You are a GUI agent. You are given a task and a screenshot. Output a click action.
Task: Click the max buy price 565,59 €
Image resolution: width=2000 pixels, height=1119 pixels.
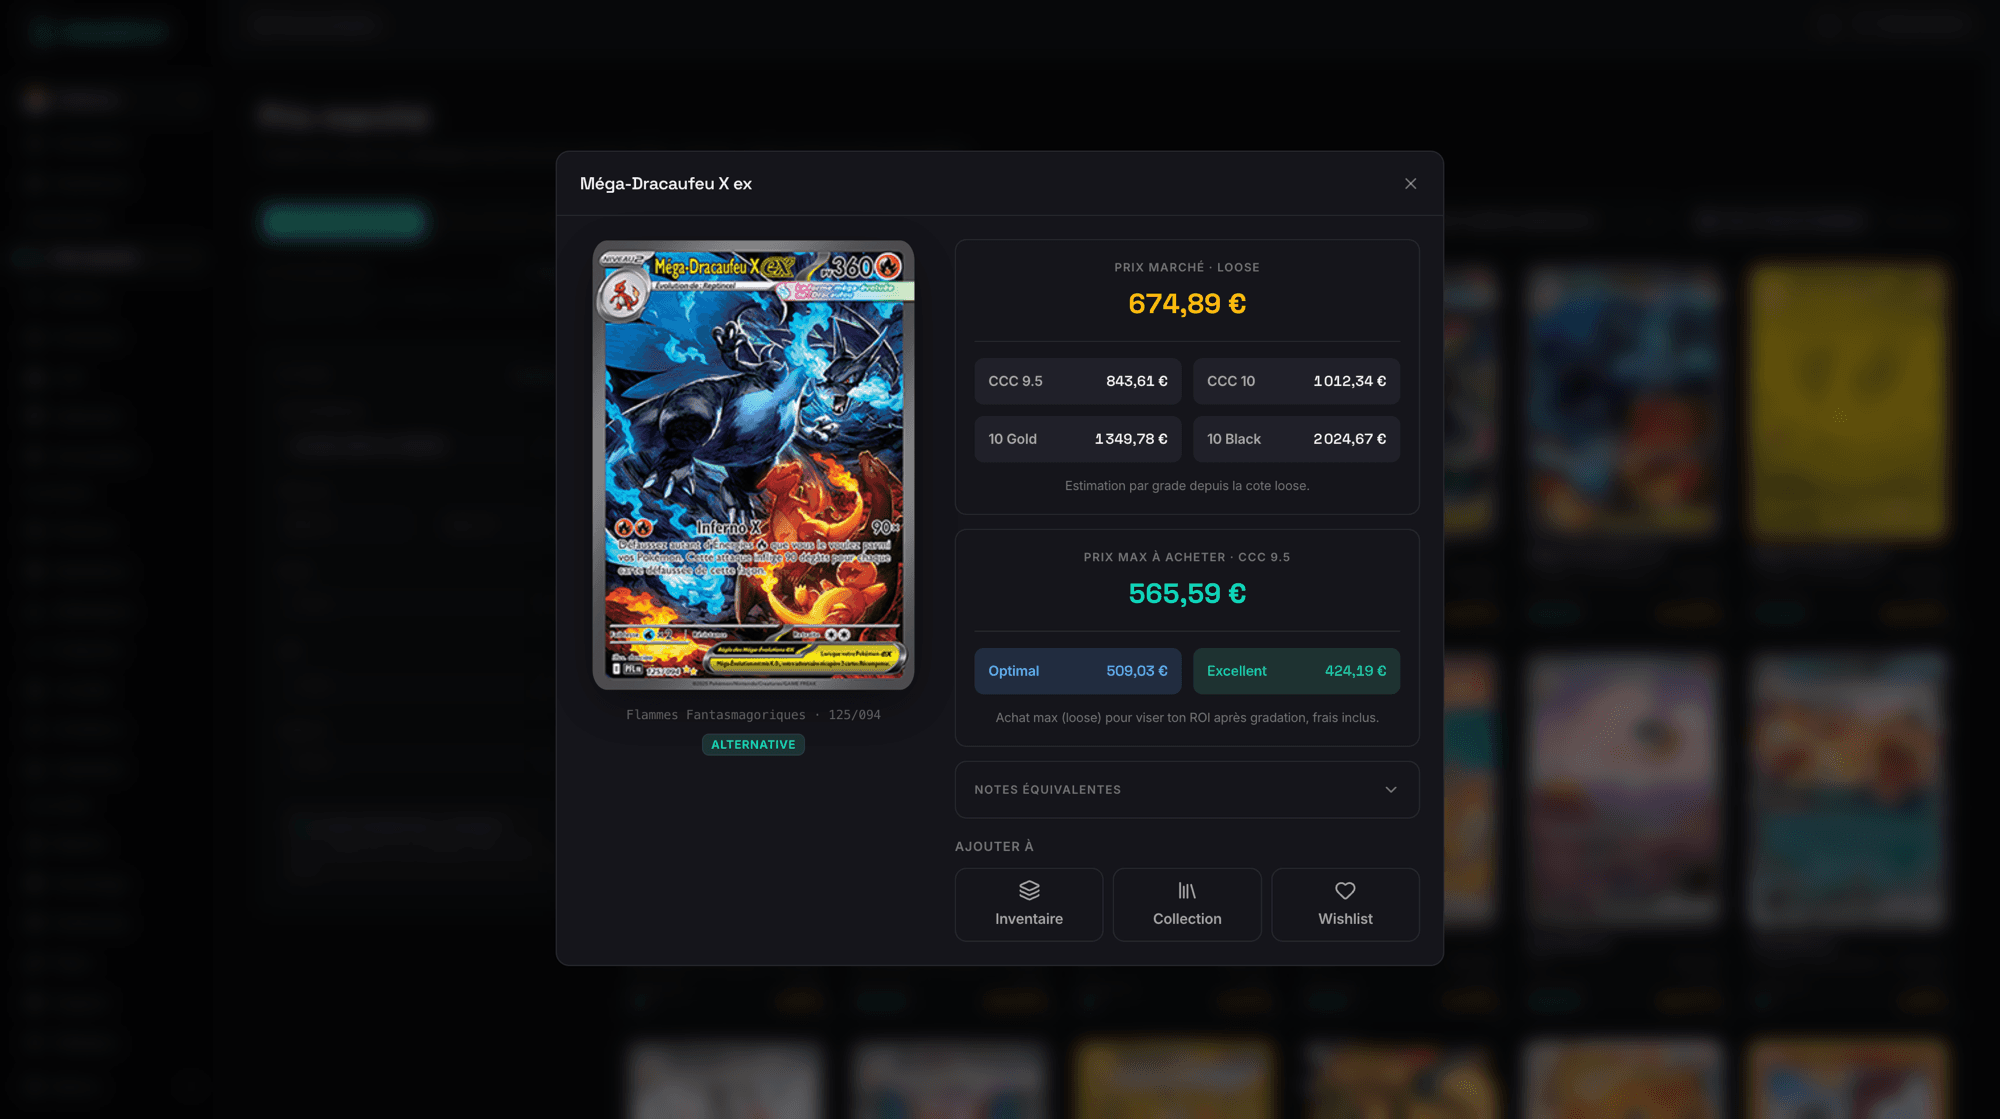click(1187, 593)
